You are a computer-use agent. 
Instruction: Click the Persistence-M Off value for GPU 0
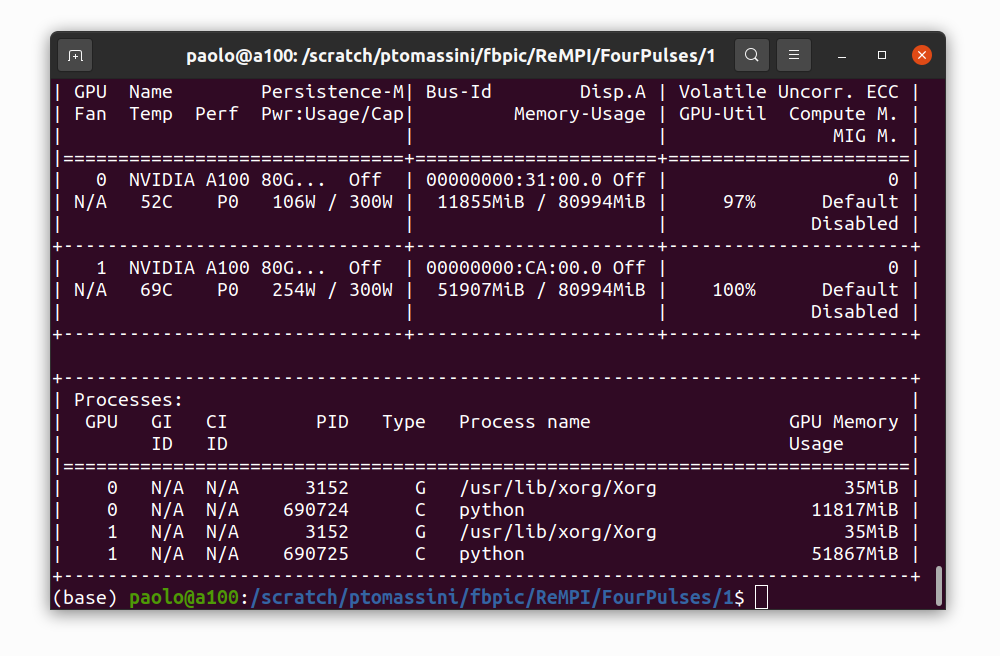tap(365, 179)
